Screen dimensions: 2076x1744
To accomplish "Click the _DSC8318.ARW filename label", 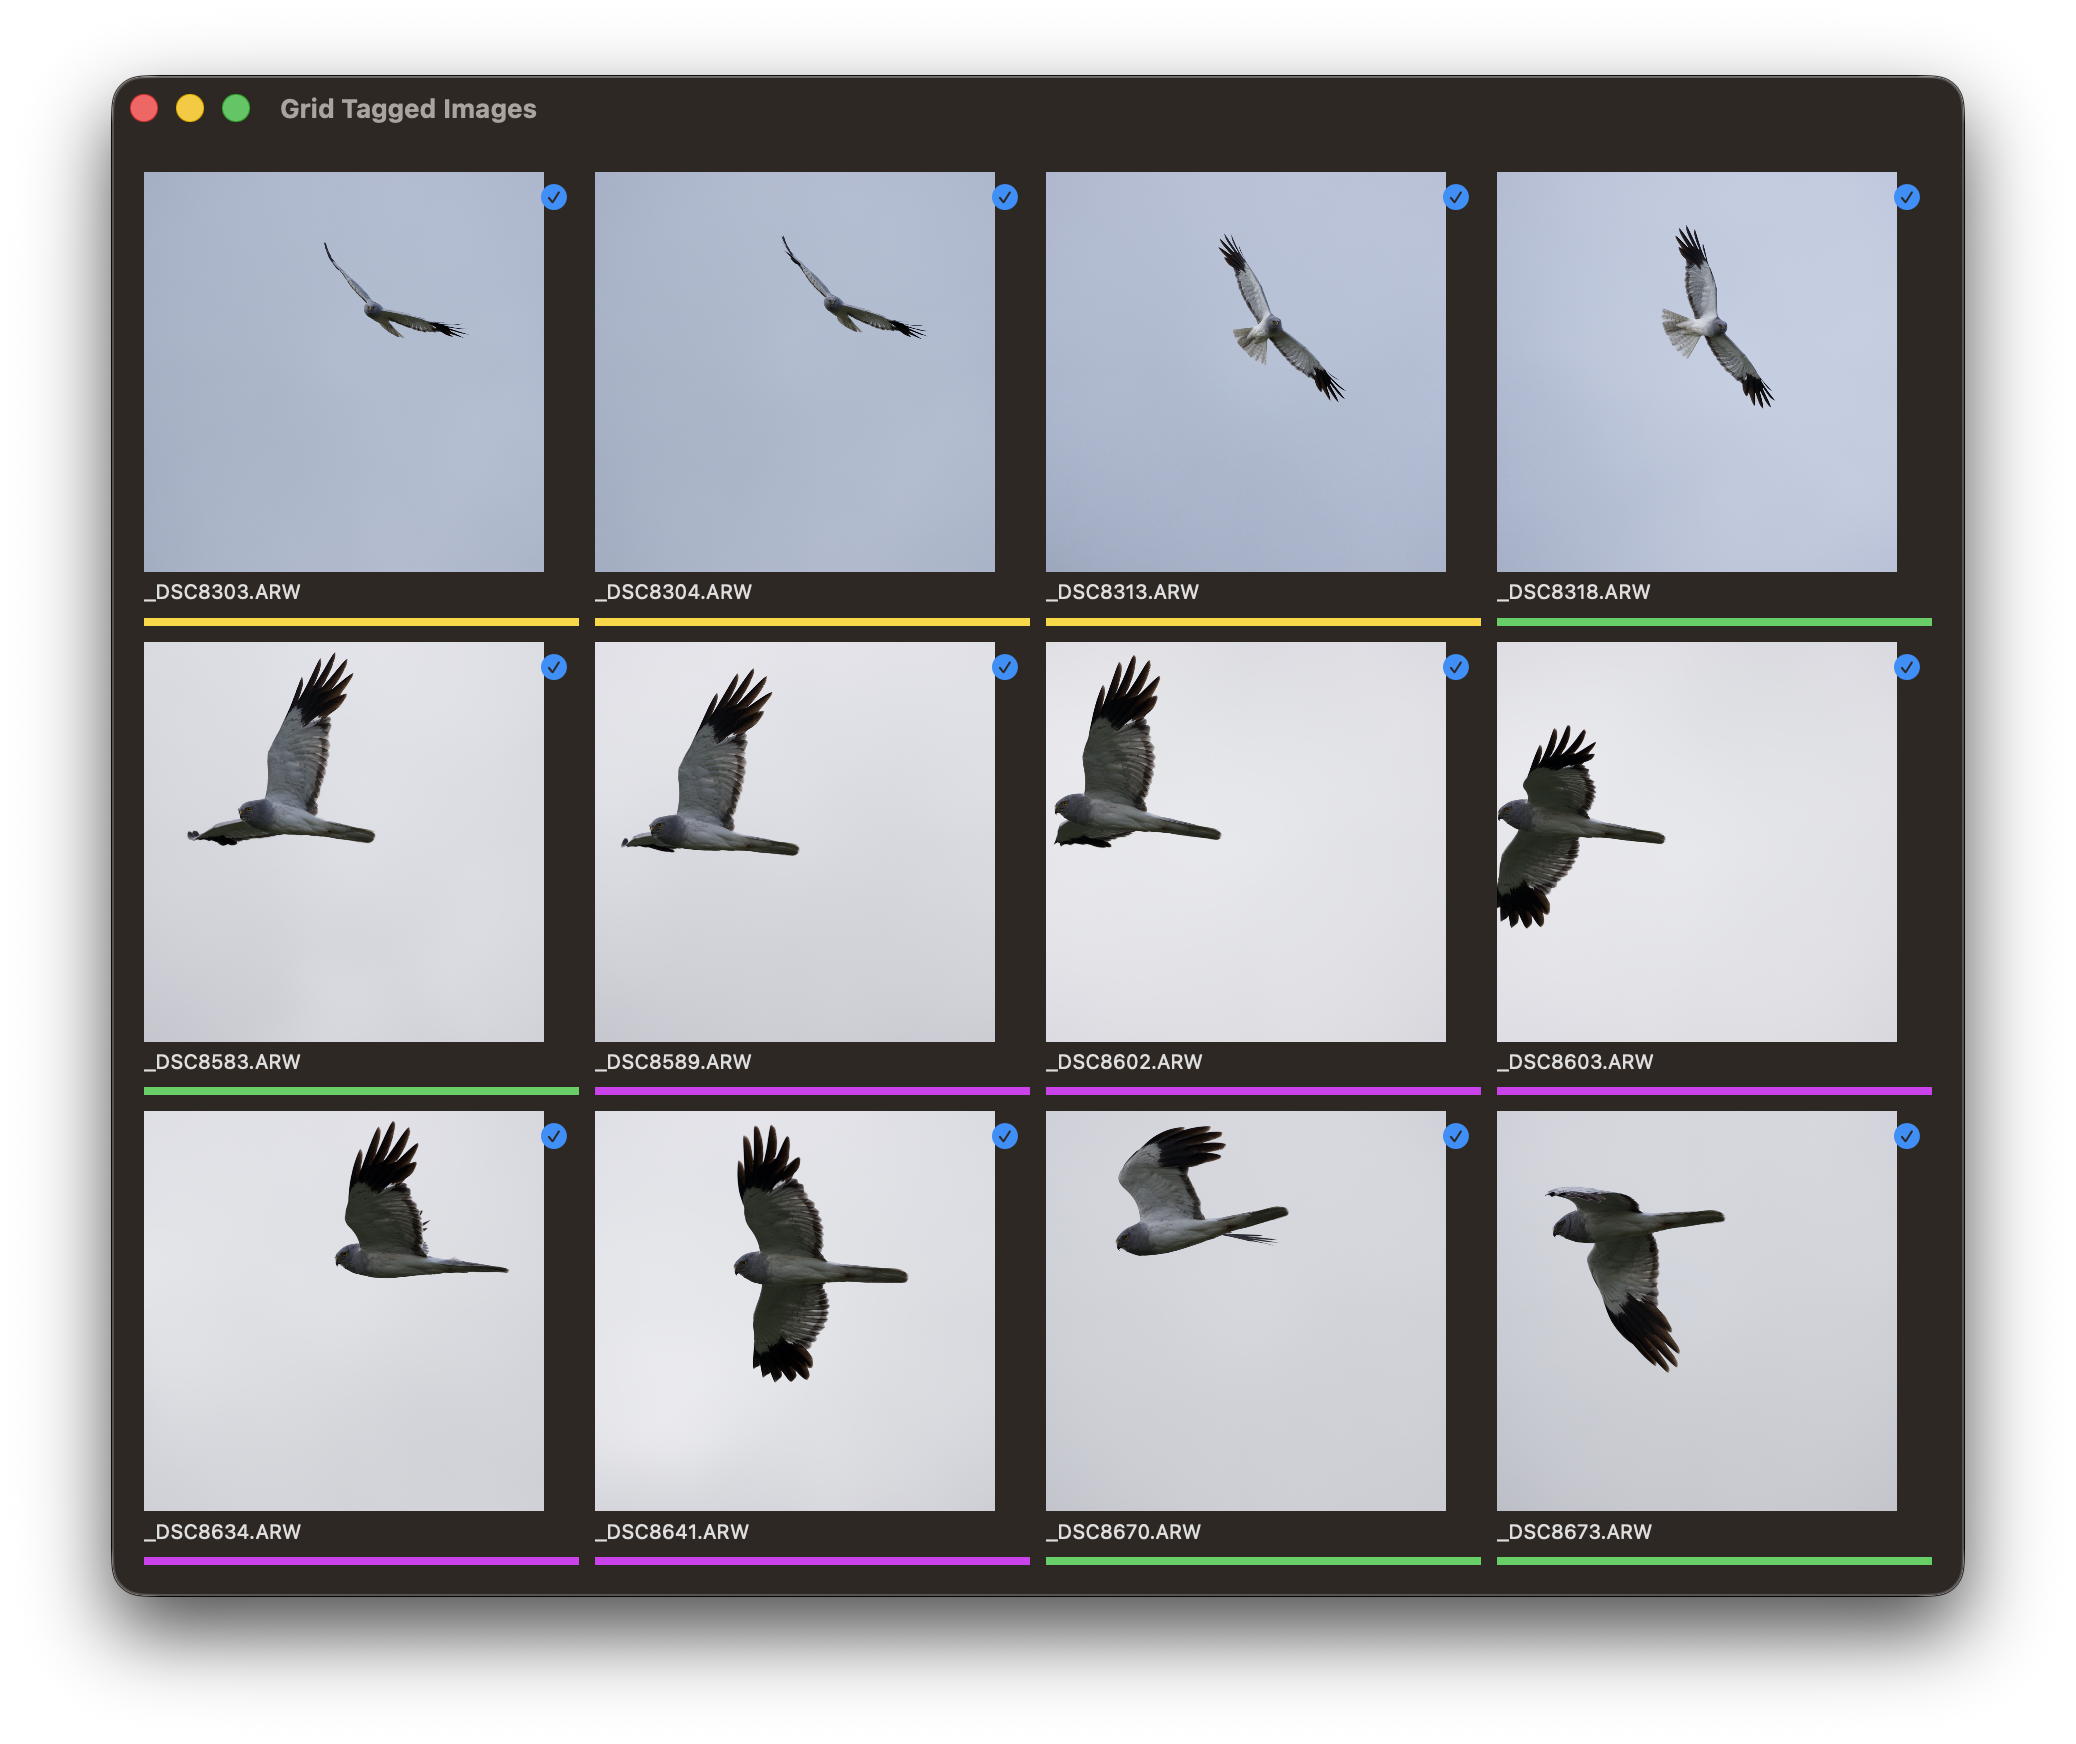I will click(x=1573, y=592).
